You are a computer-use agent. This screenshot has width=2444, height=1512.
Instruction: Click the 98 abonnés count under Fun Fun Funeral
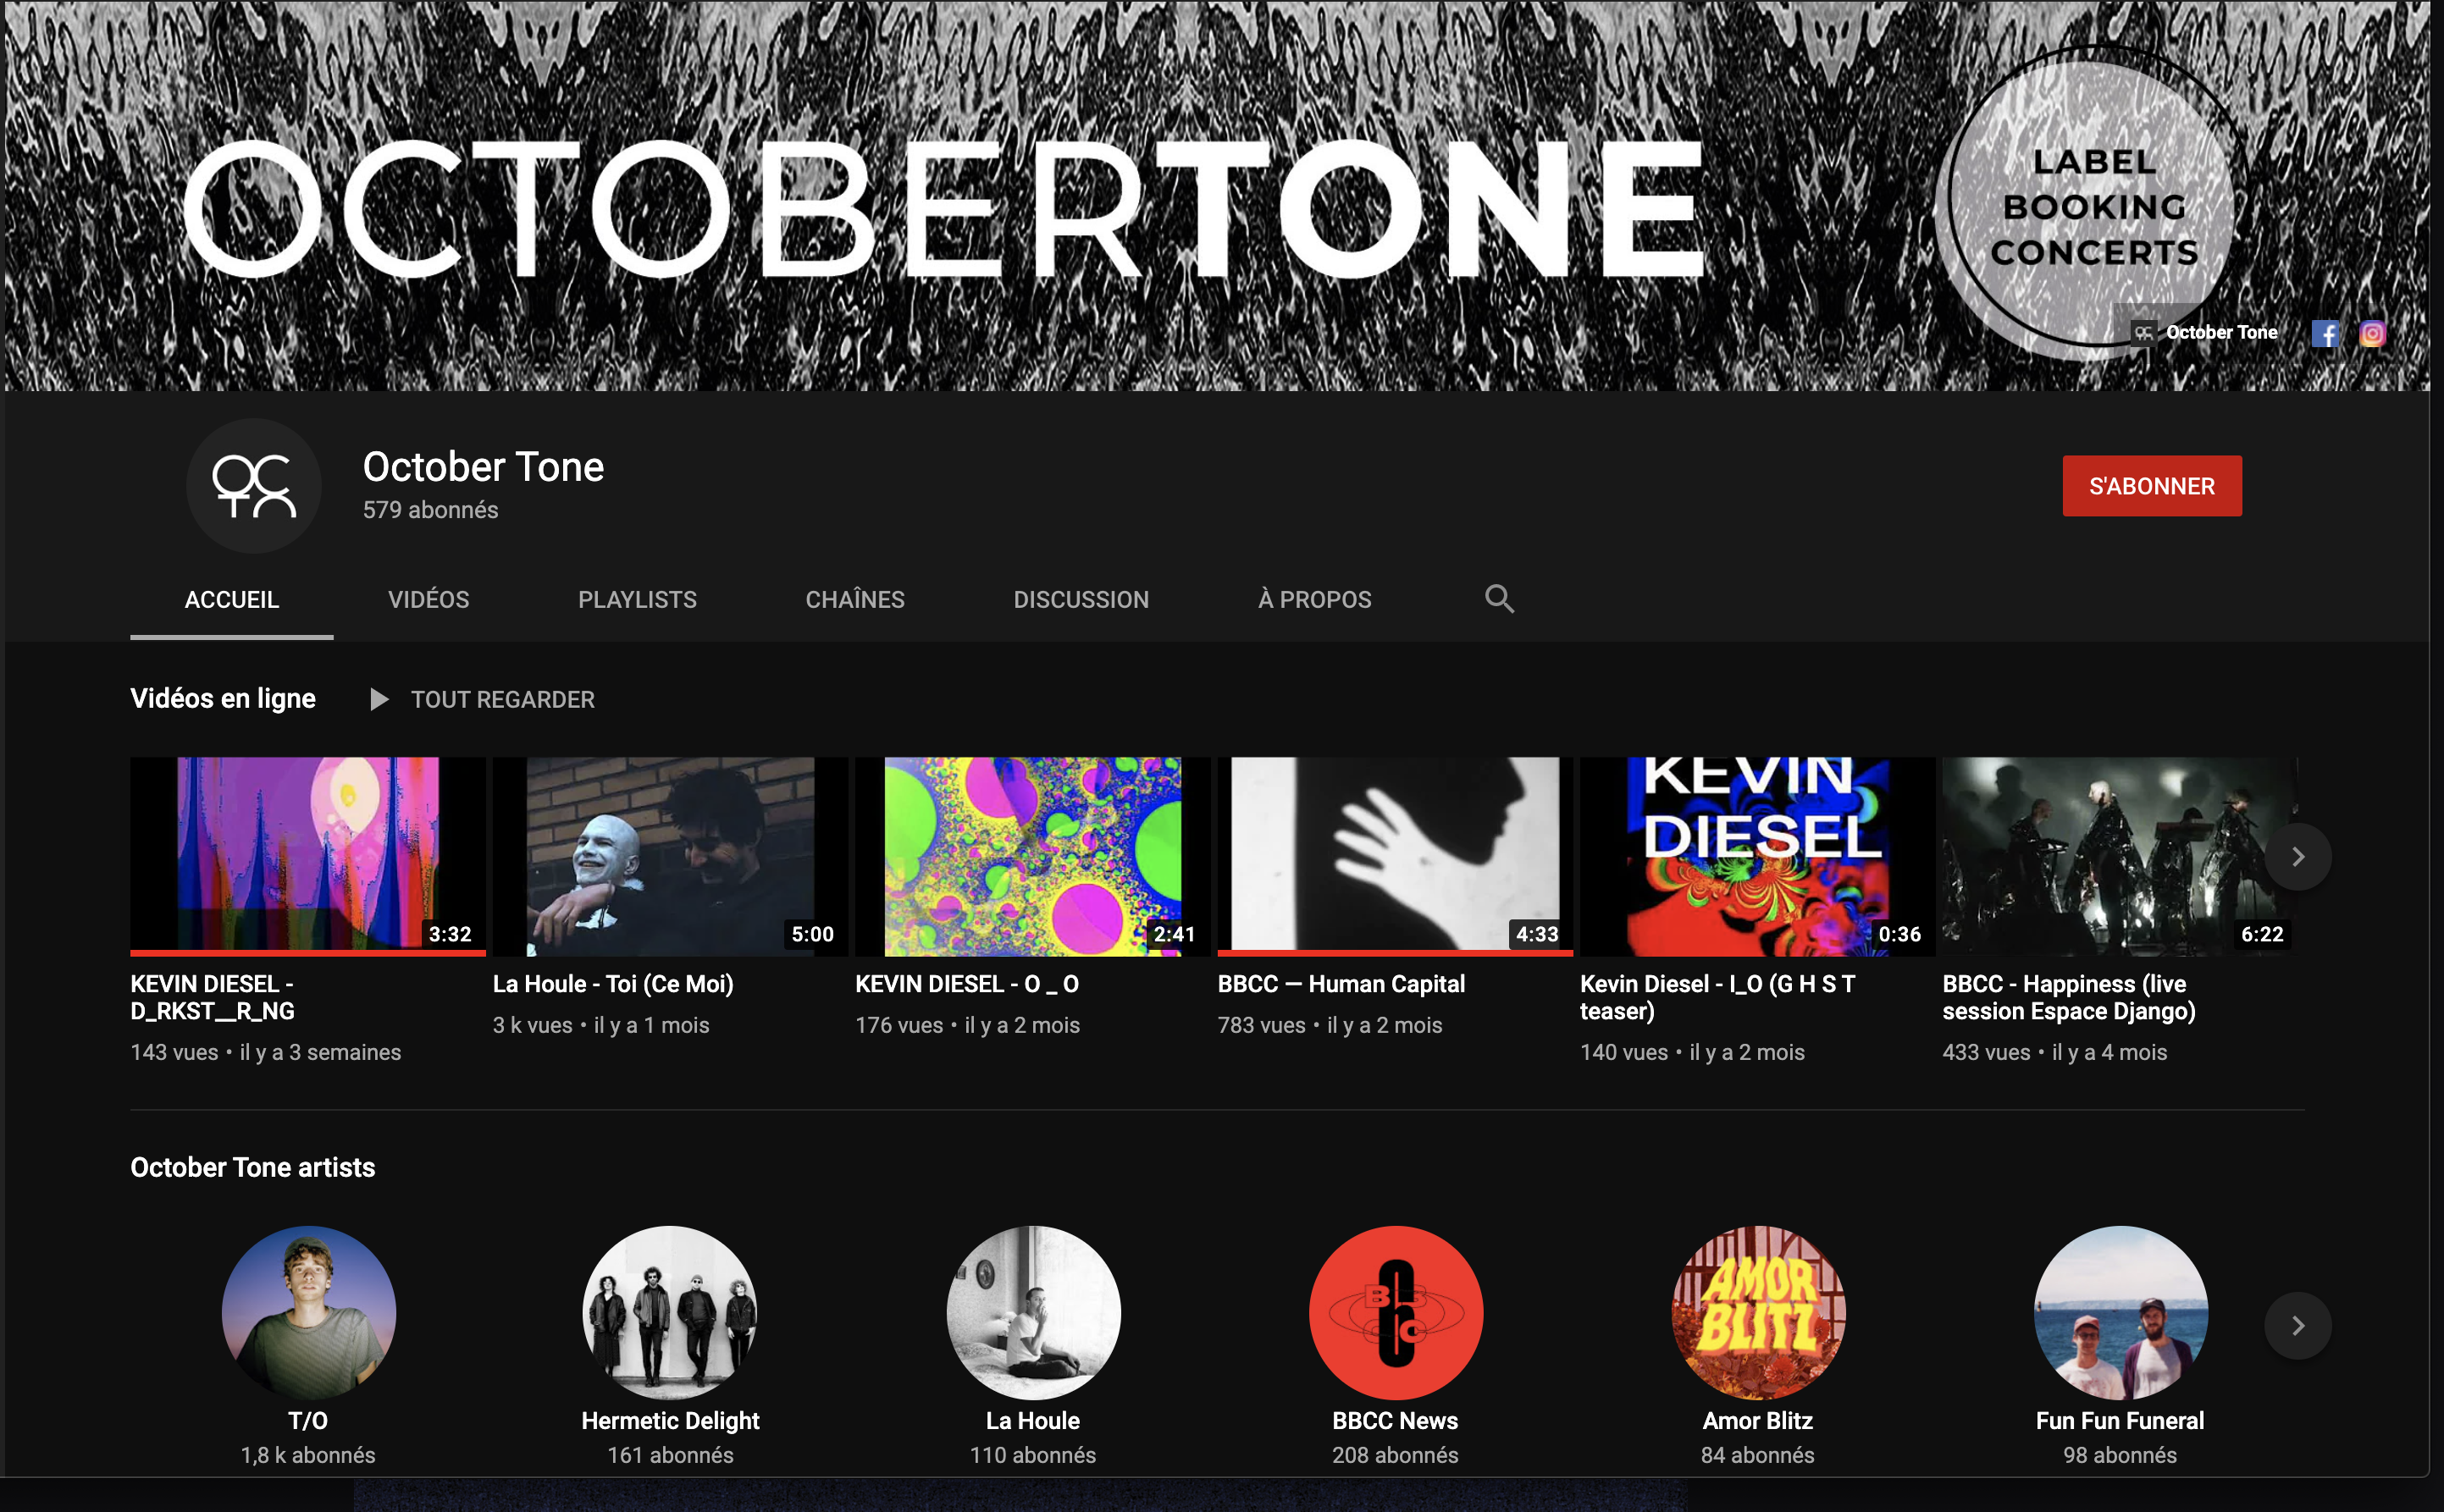click(2120, 1455)
